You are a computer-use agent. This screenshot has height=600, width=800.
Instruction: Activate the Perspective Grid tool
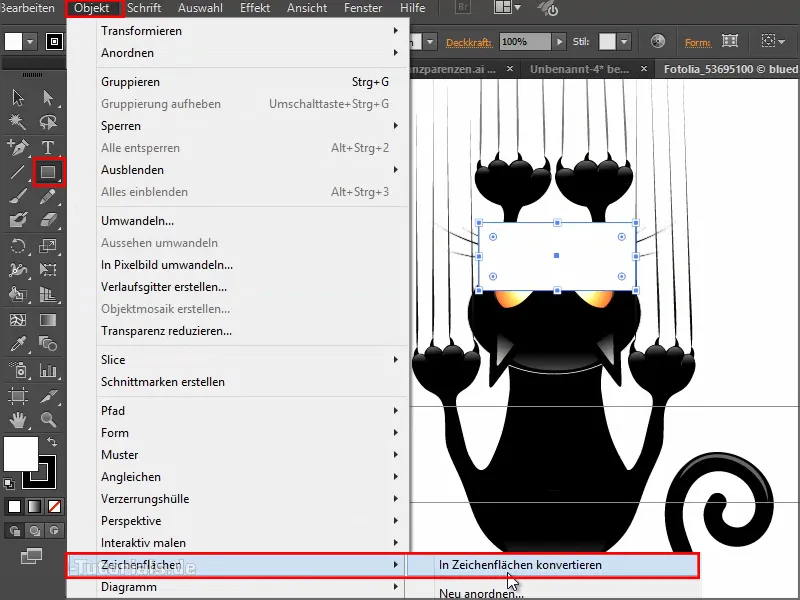point(48,294)
